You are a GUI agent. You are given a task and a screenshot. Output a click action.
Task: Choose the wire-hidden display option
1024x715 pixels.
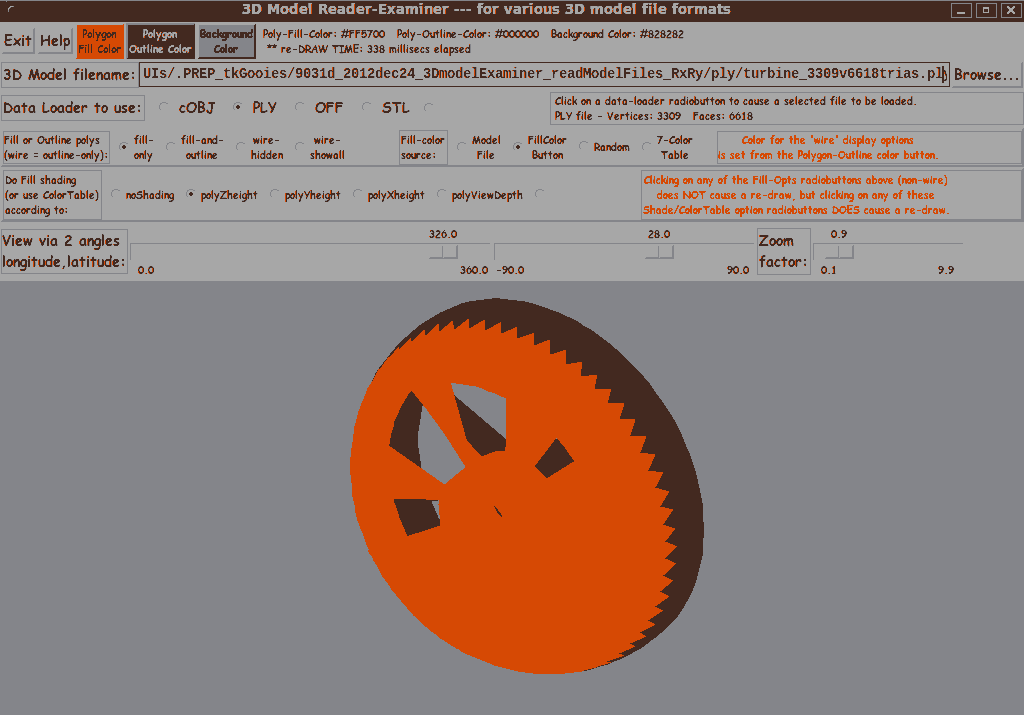coord(241,147)
